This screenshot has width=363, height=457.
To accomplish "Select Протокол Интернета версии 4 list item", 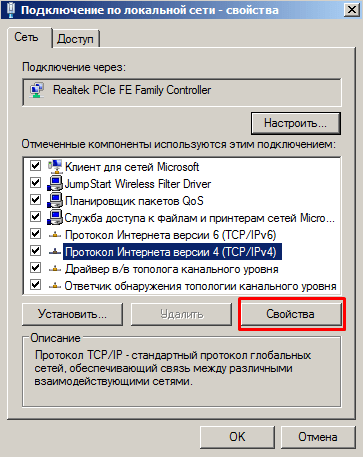I will (x=172, y=252).
